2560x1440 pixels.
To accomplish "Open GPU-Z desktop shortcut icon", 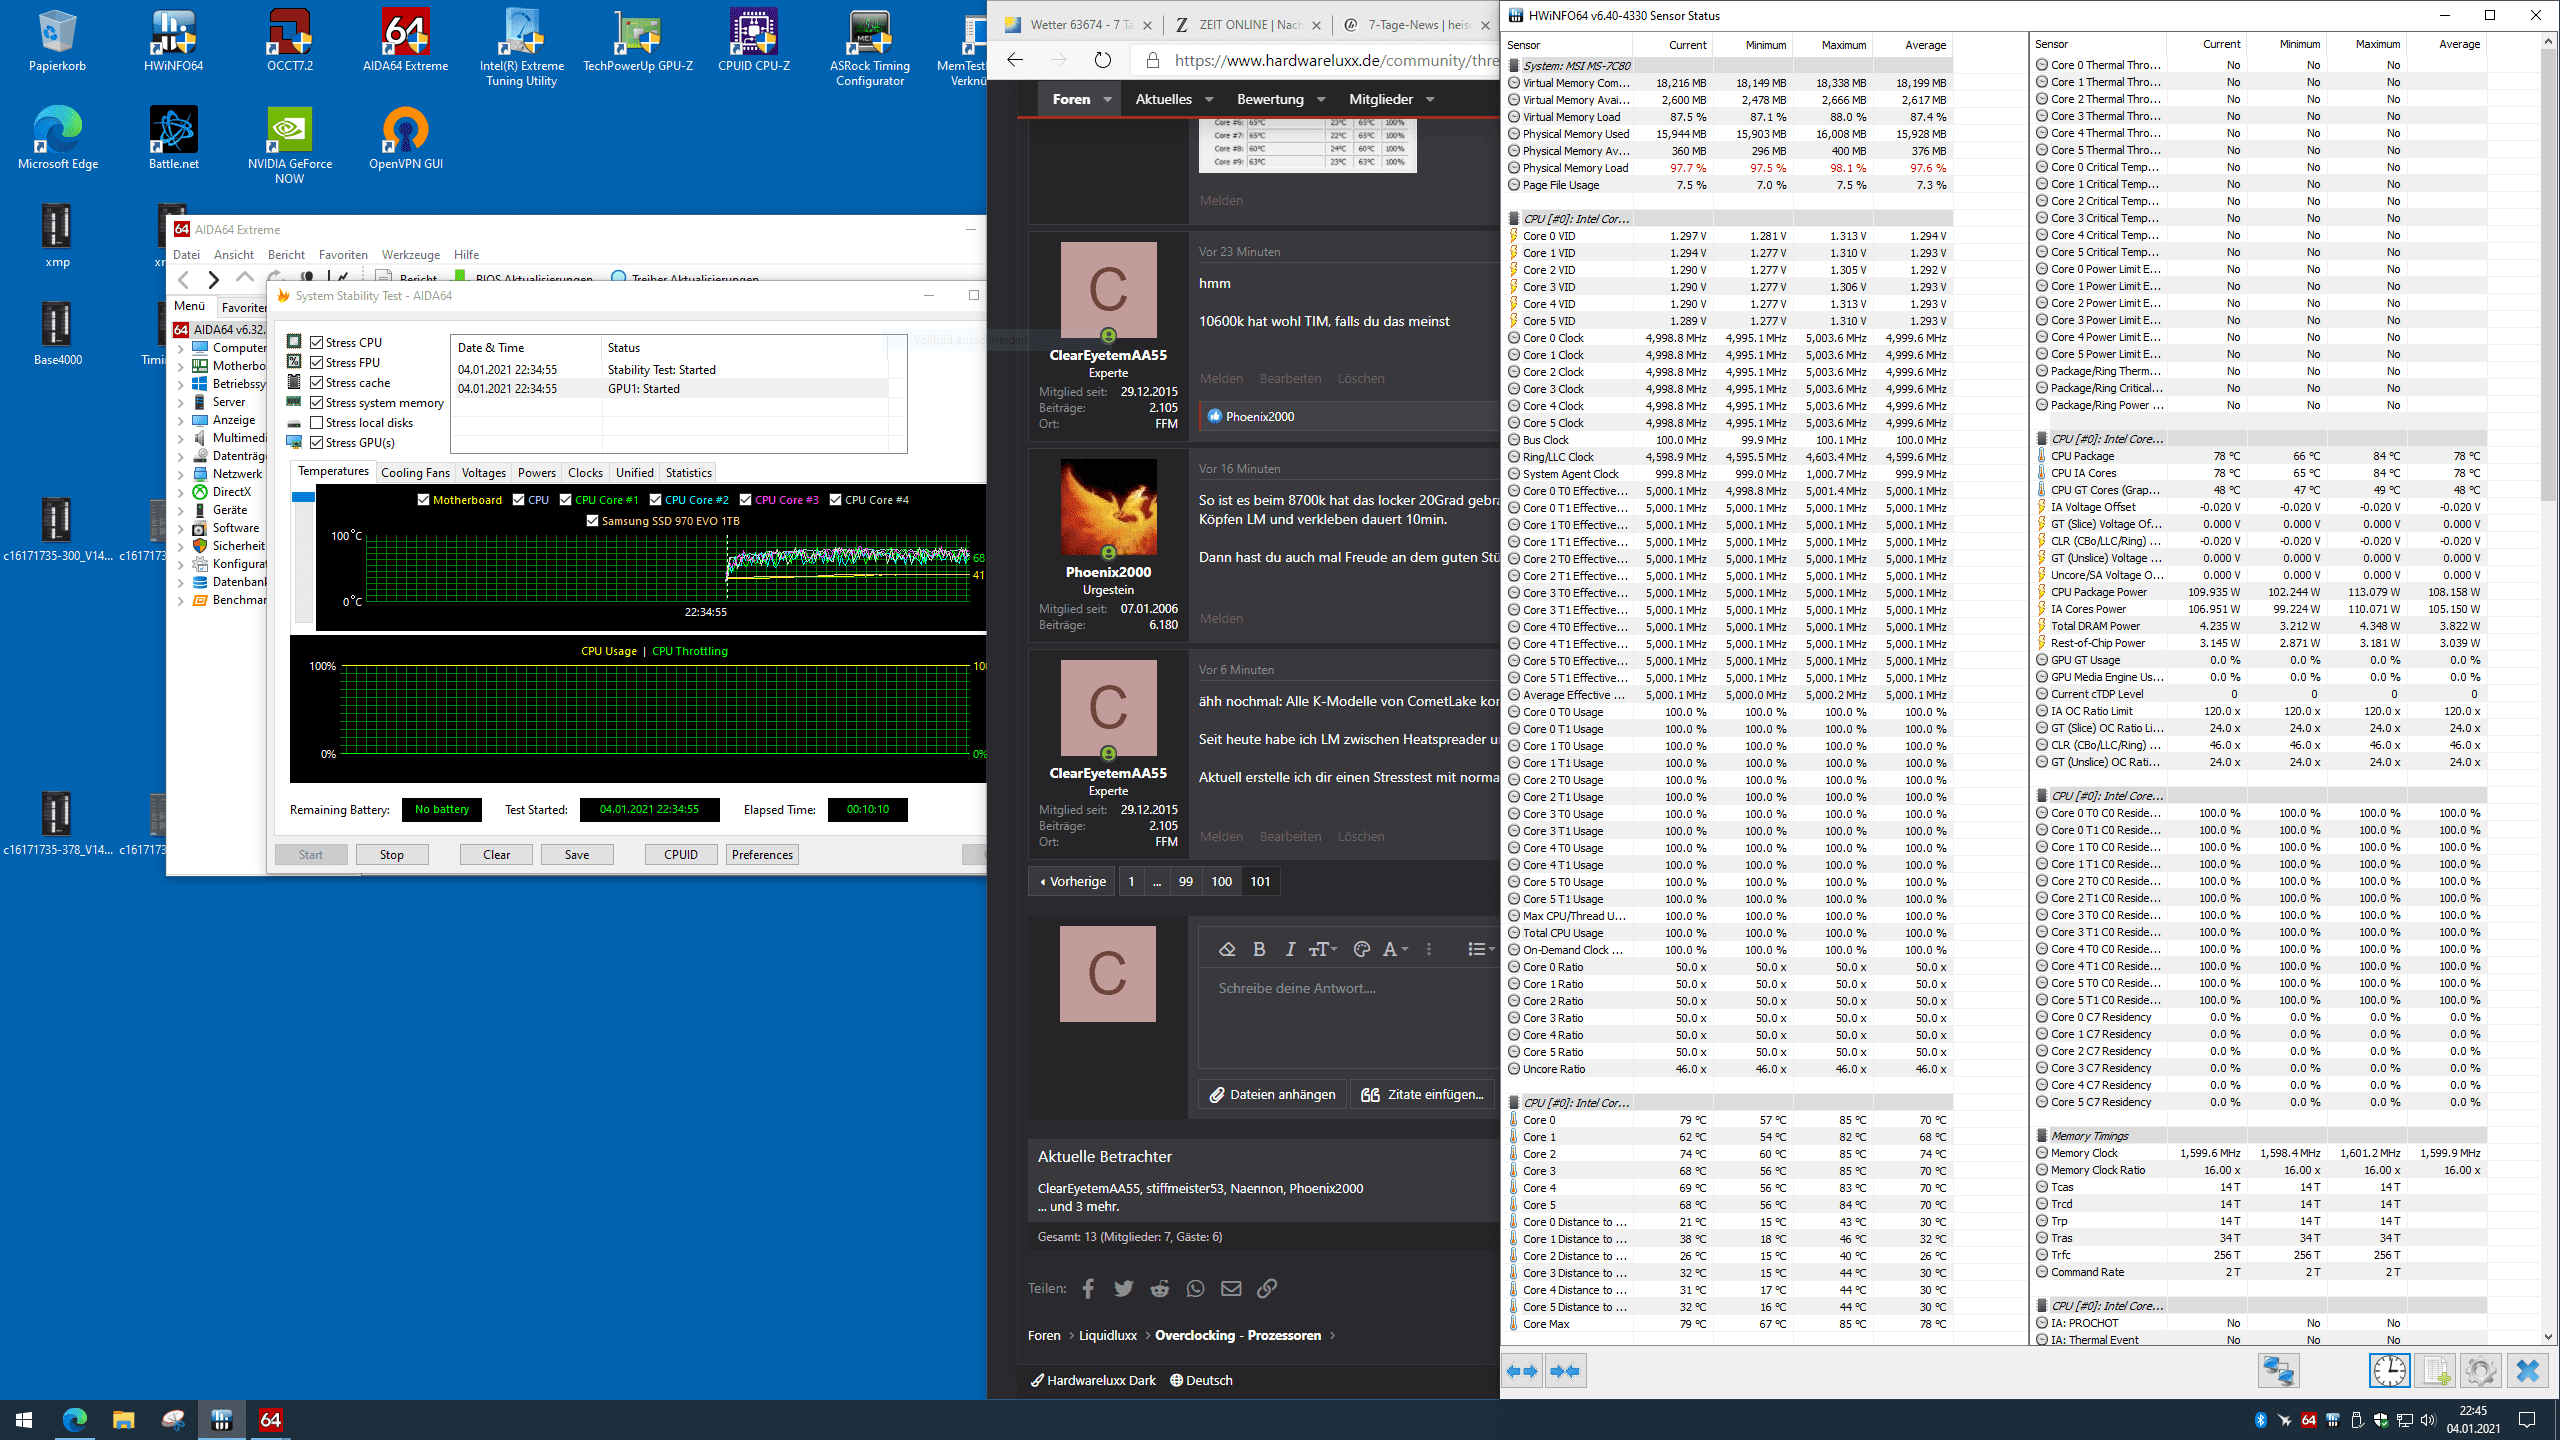I will tap(637, 35).
